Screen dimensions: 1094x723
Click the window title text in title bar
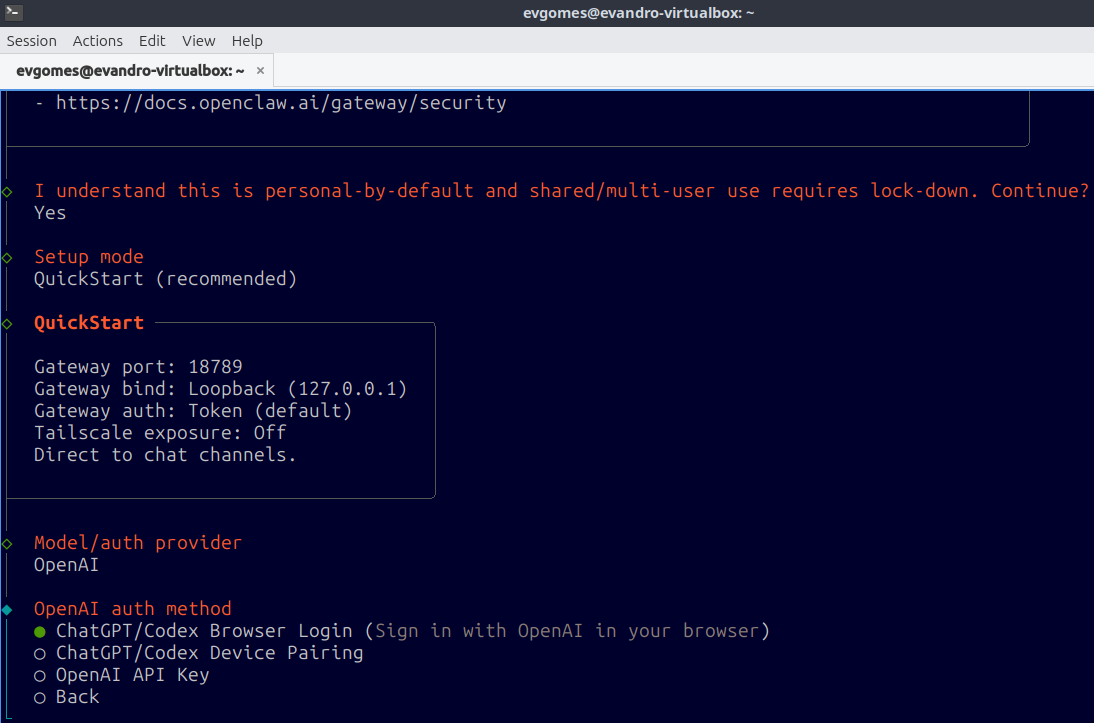click(x=638, y=13)
